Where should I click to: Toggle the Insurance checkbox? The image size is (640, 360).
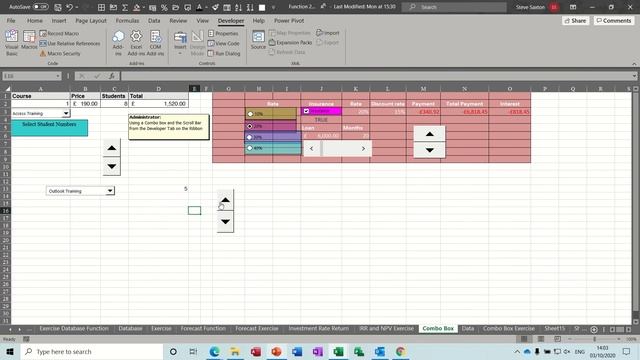(x=306, y=111)
